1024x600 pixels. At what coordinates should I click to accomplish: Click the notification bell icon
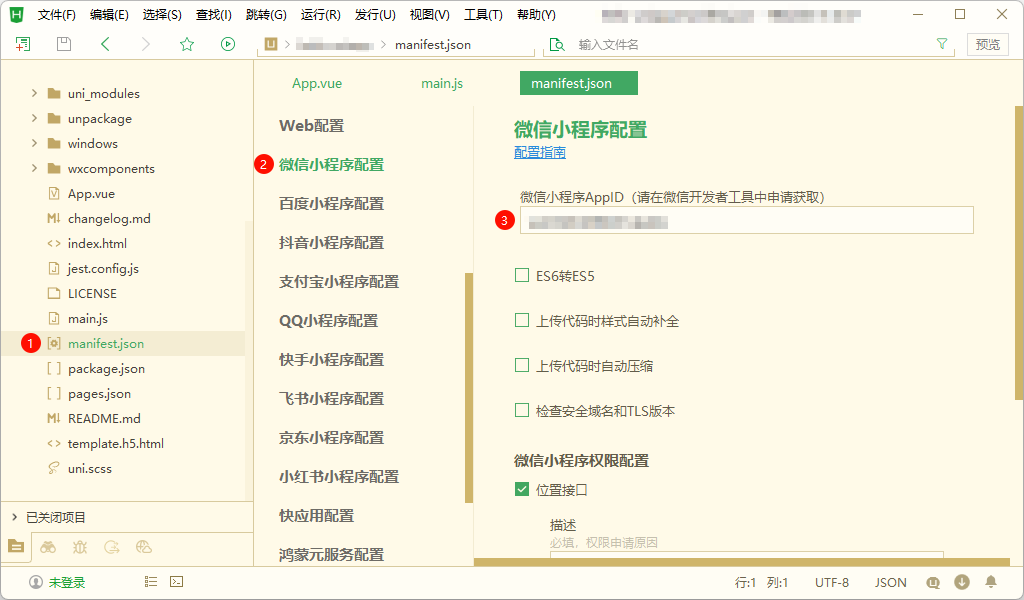tap(991, 582)
